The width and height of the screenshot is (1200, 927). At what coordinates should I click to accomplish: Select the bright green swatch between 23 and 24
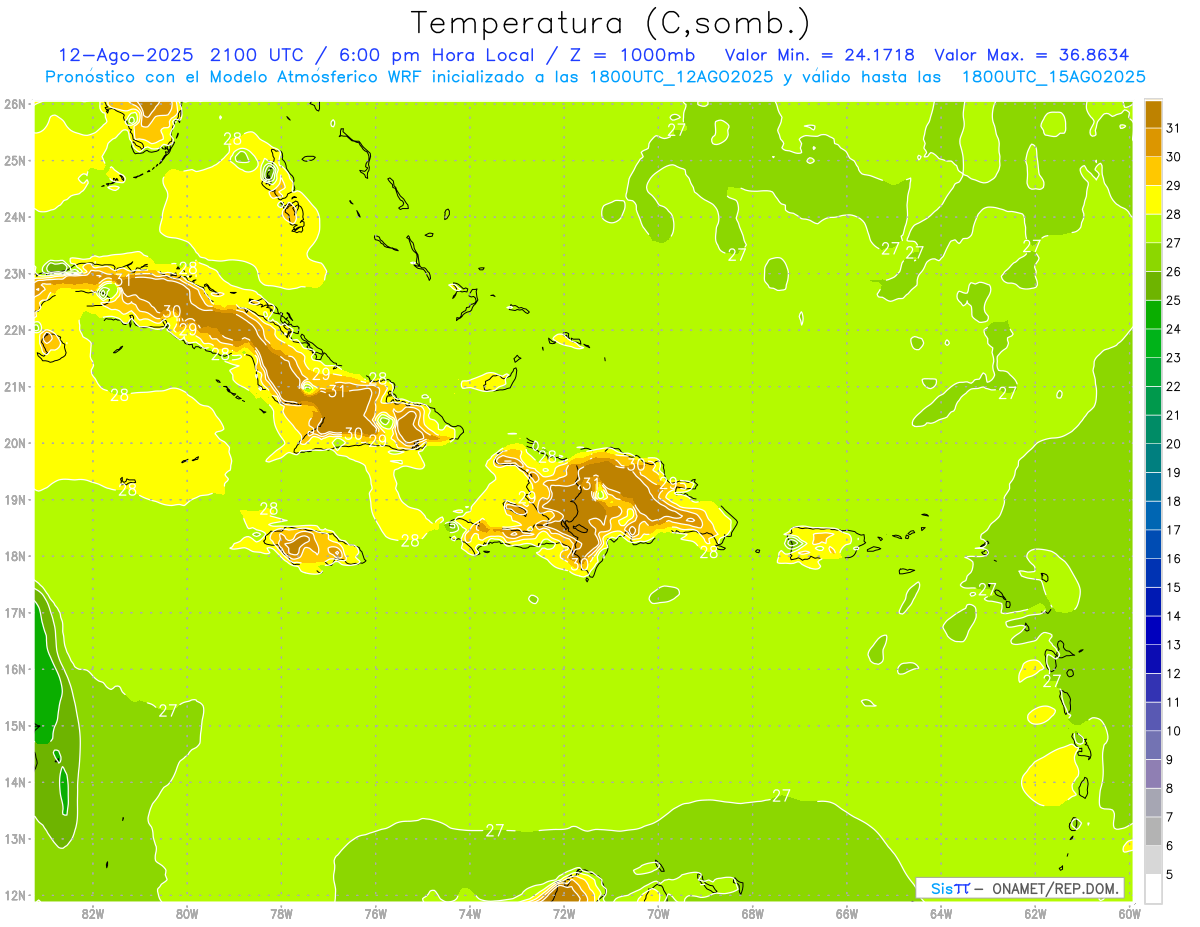click(x=1153, y=343)
